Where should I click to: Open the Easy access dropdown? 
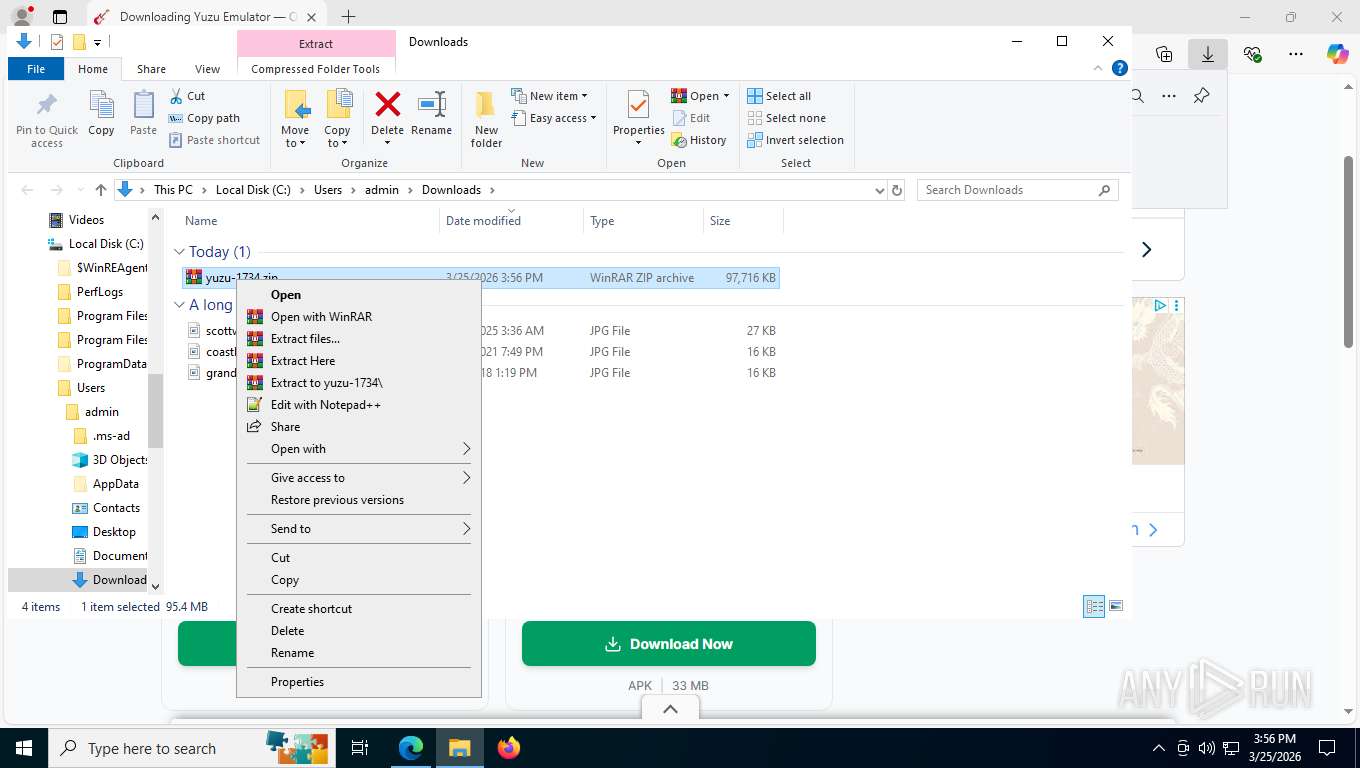point(553,118)
